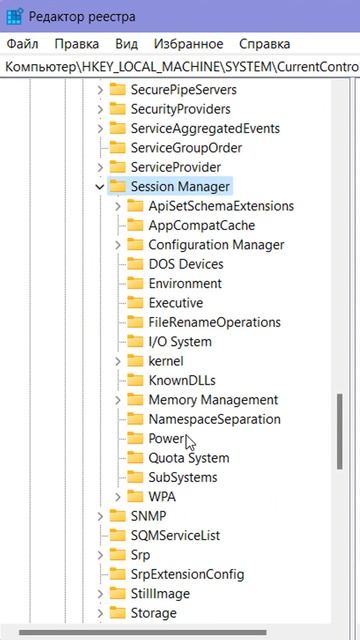Select the DOS Devices folder icon
The width and height of the screenshot is (360, 640).
[135, 264]
